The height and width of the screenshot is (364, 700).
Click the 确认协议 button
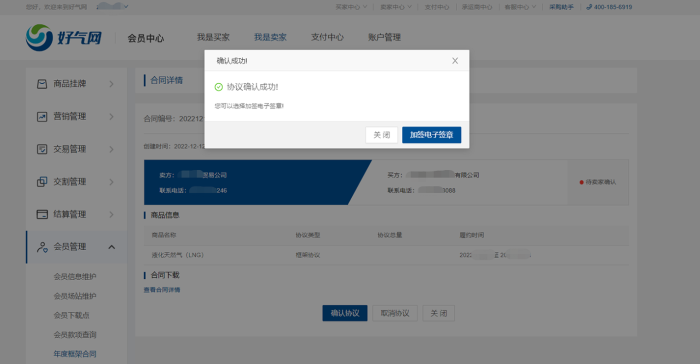click(345, 313)
